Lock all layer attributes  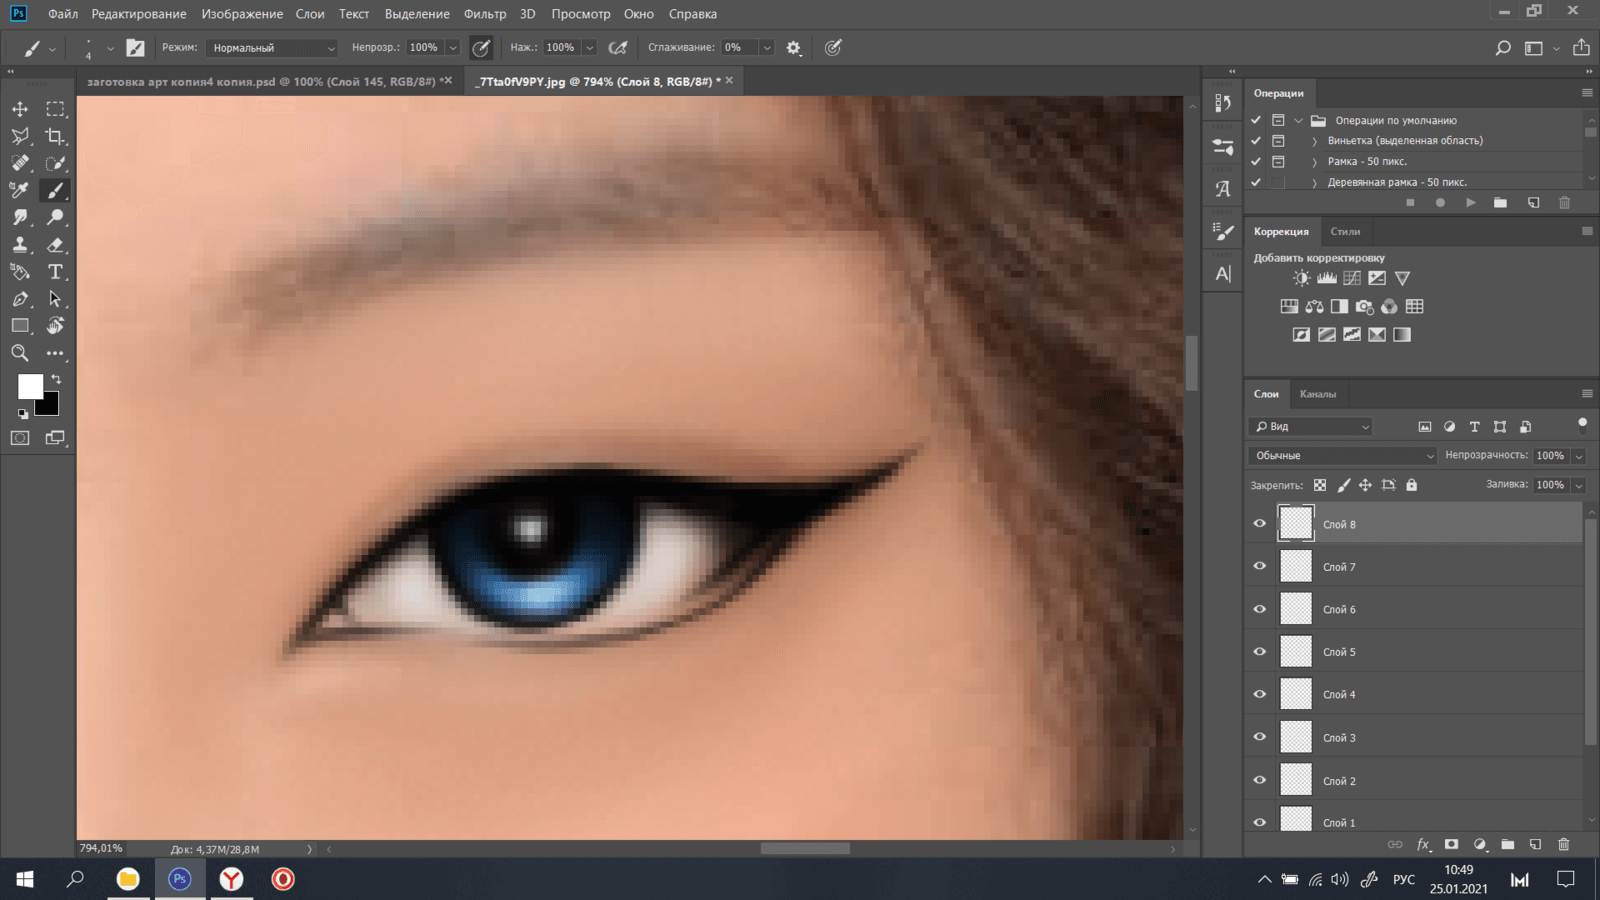[x=1411, y=485]
